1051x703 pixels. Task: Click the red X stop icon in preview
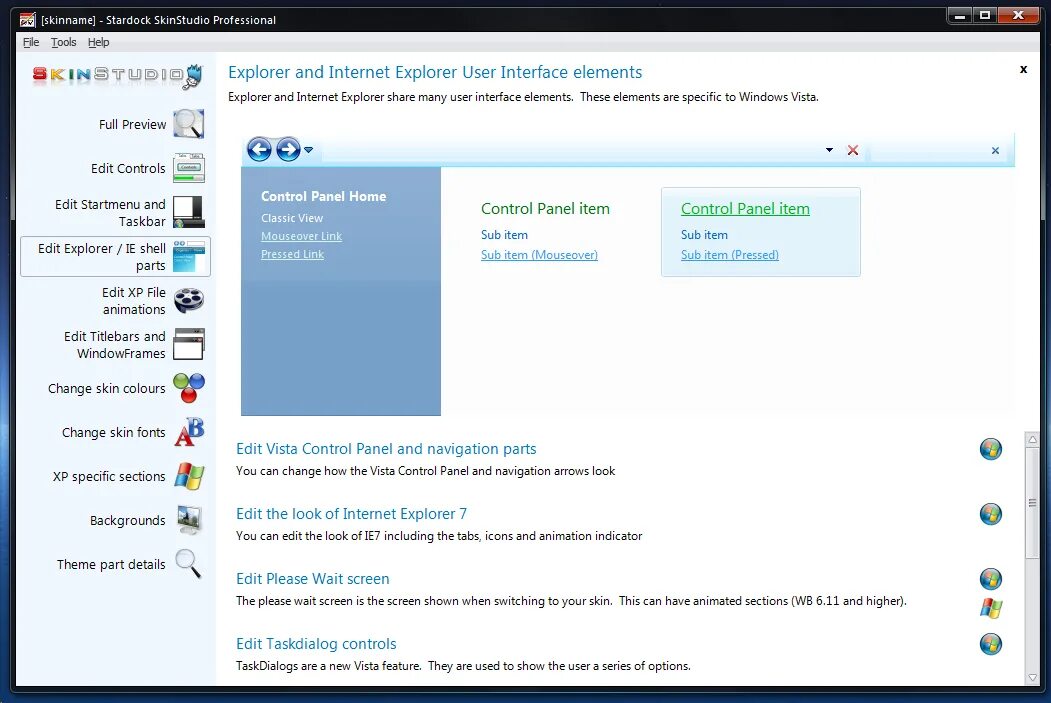coord(853,150)
